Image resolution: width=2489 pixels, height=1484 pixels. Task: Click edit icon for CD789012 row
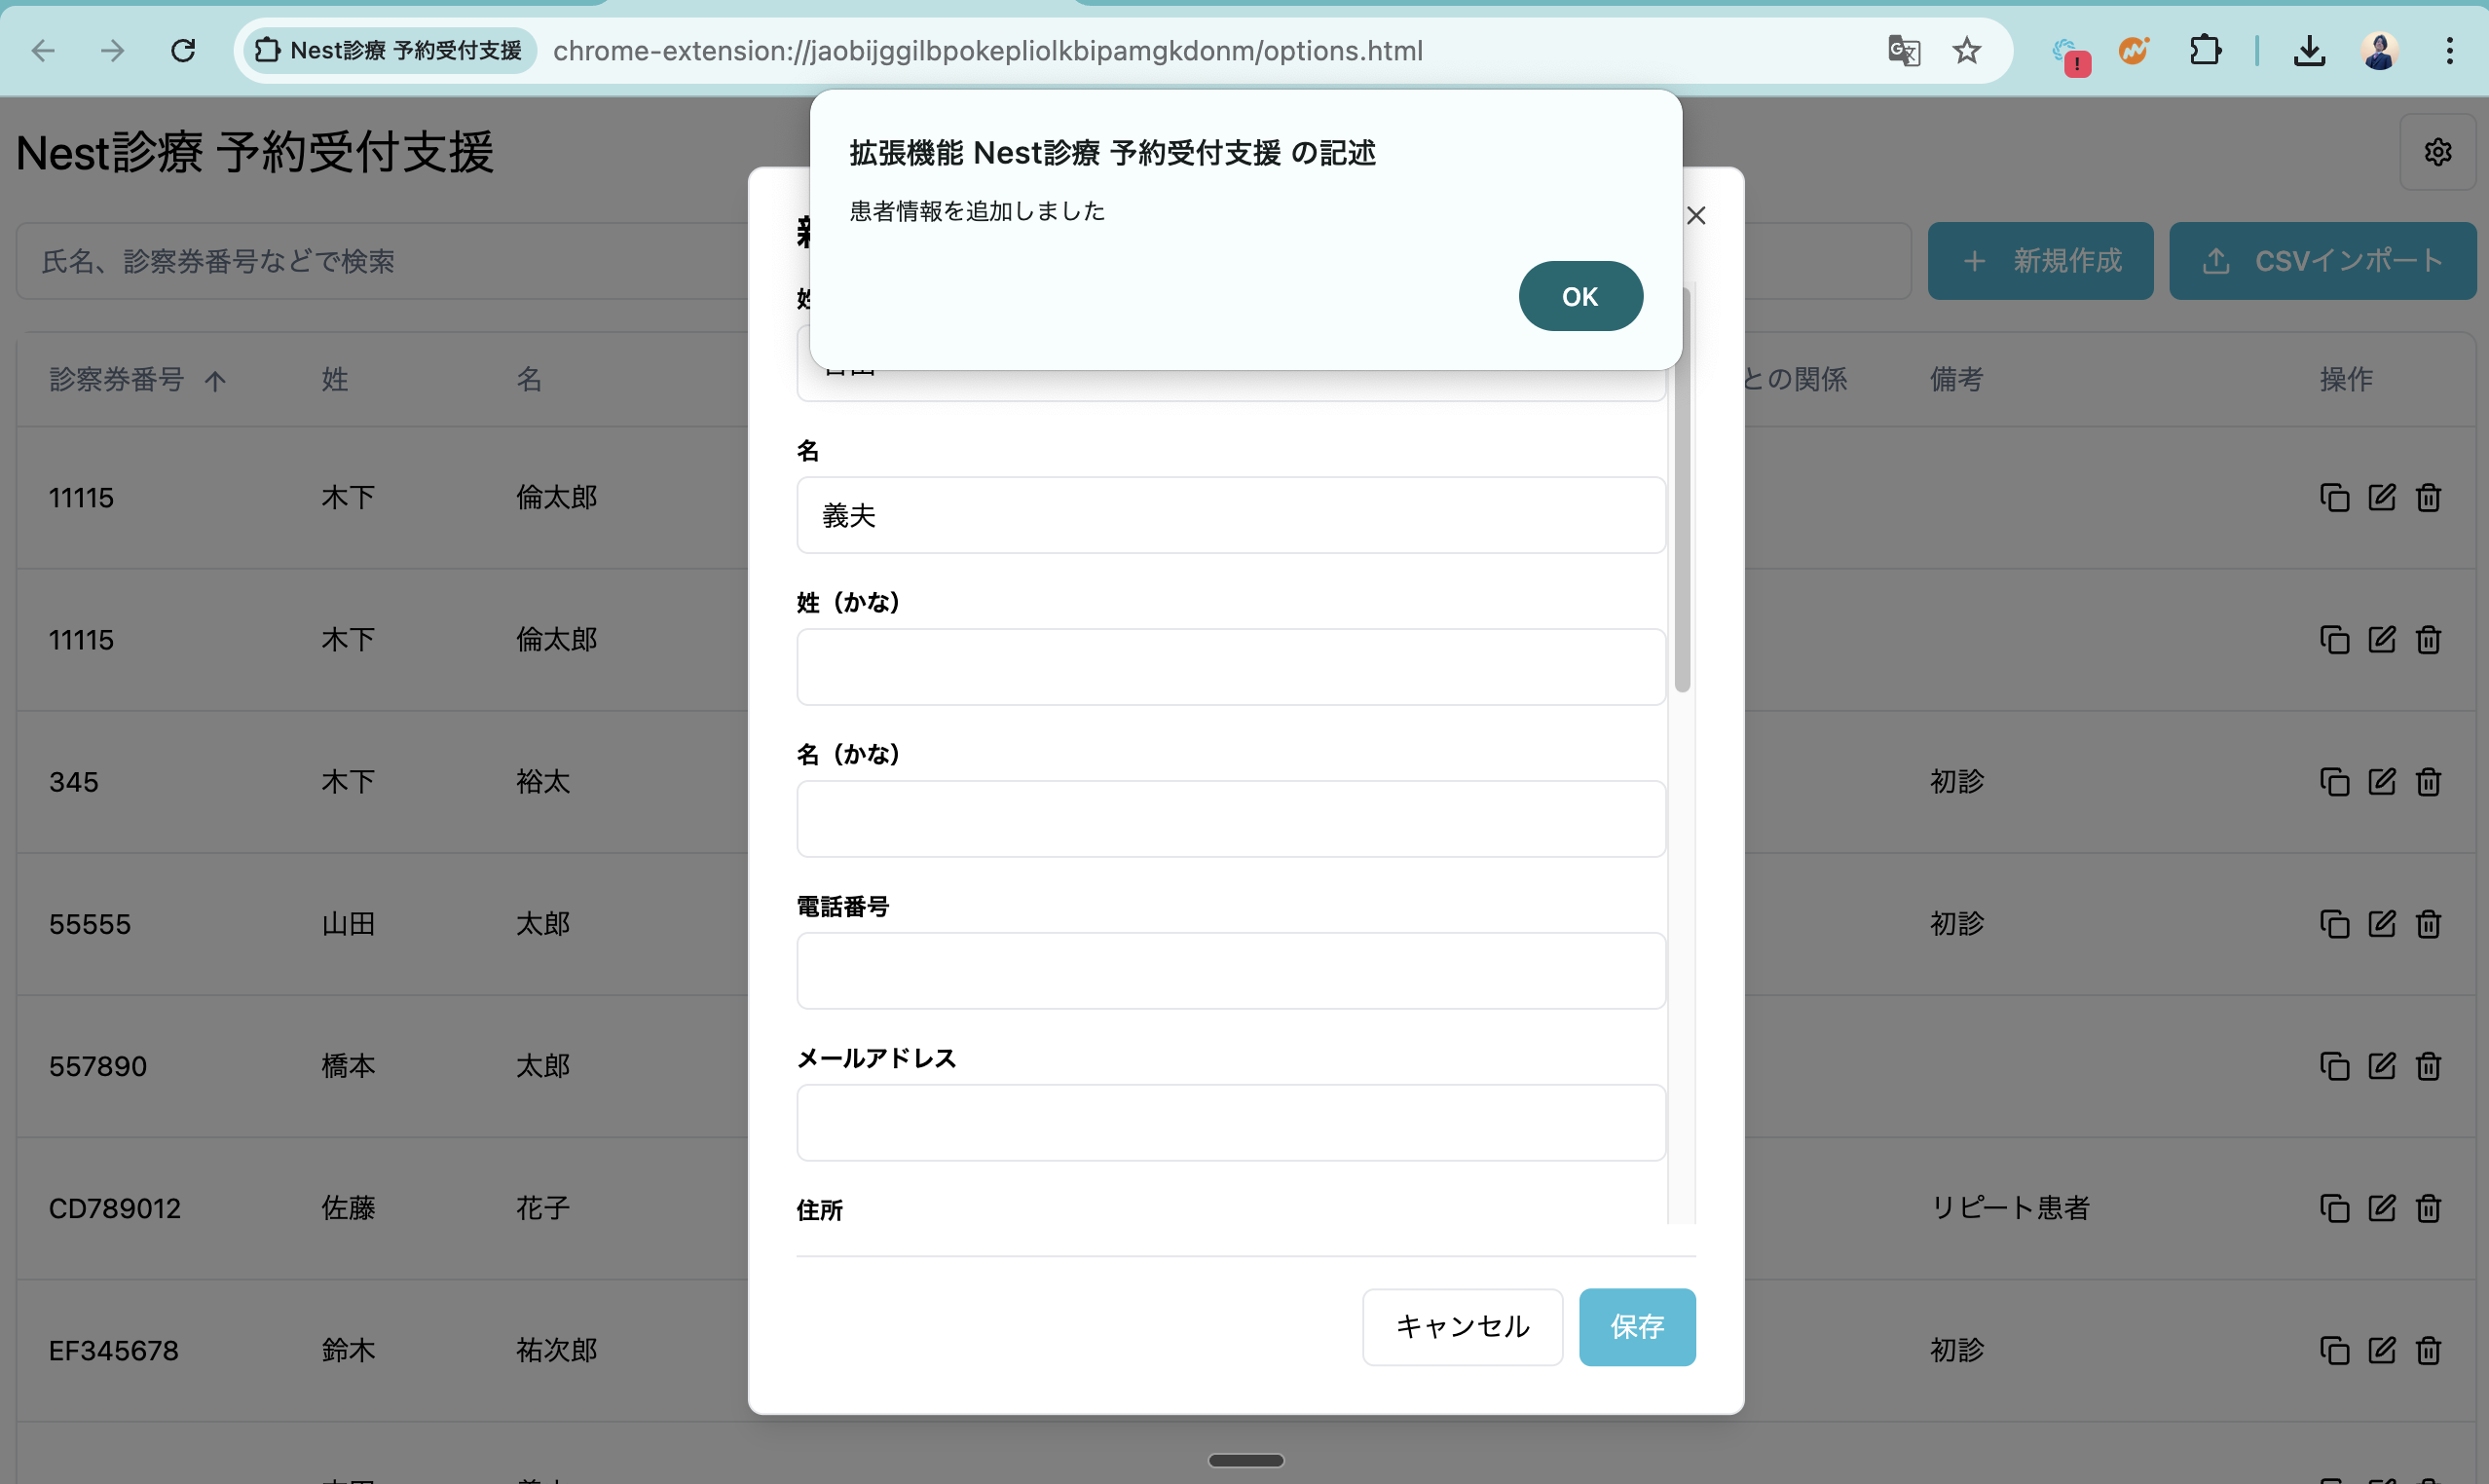[2381, 1208]
